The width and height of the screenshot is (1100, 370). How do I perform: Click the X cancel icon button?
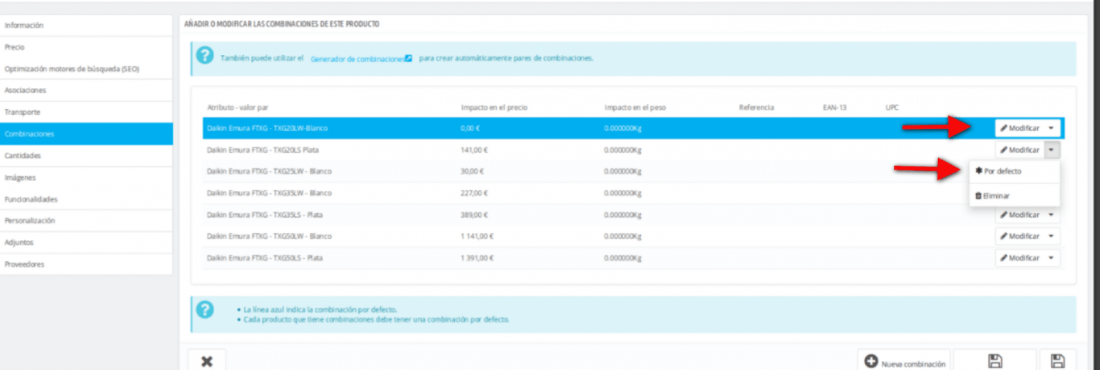[206, 361]
